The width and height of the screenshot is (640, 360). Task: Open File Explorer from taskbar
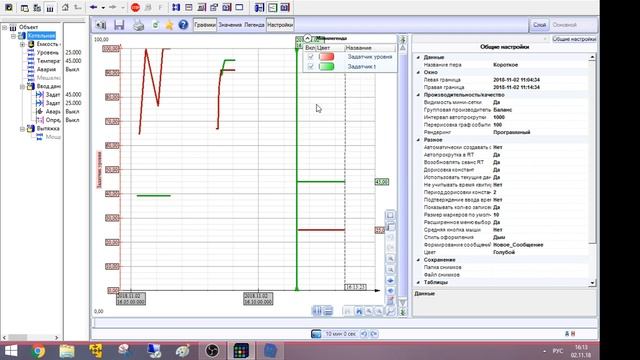(x=67, y=351)
